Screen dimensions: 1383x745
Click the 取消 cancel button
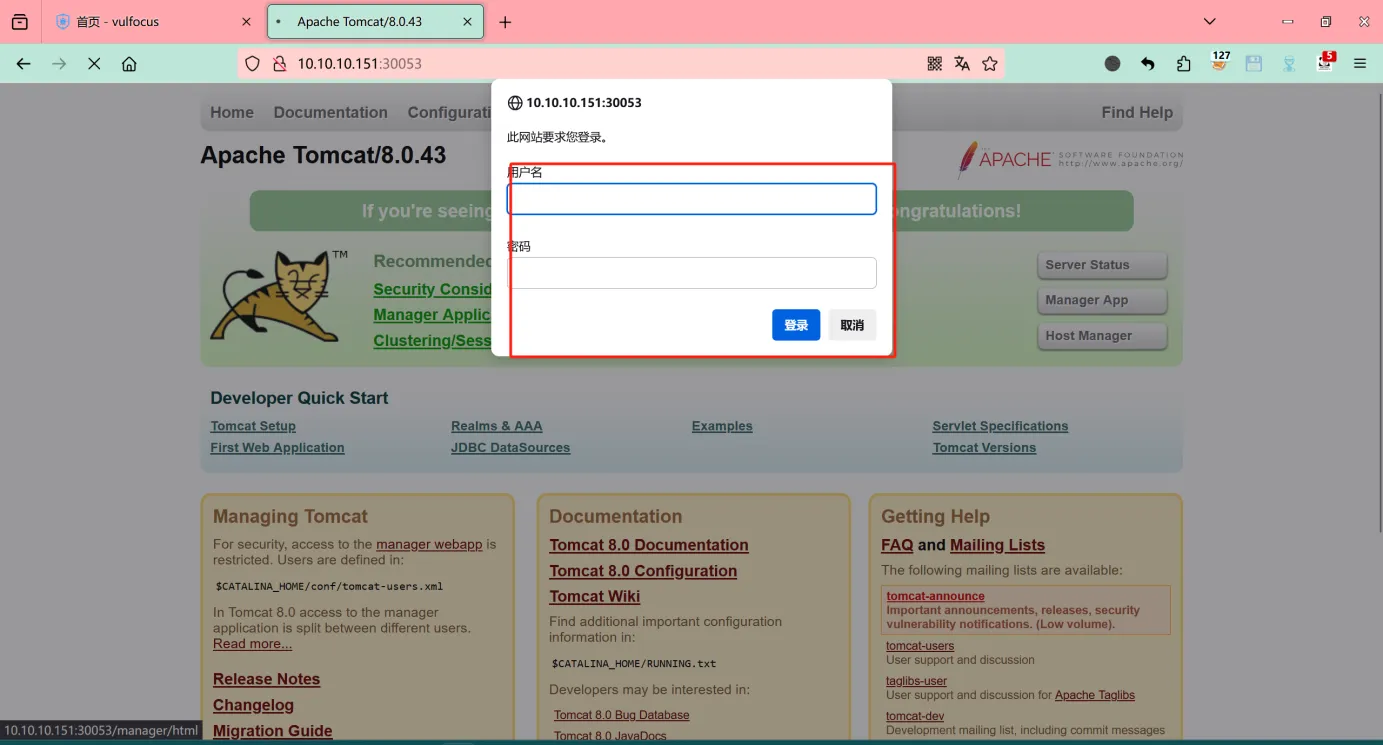click(x=852, y=325)
